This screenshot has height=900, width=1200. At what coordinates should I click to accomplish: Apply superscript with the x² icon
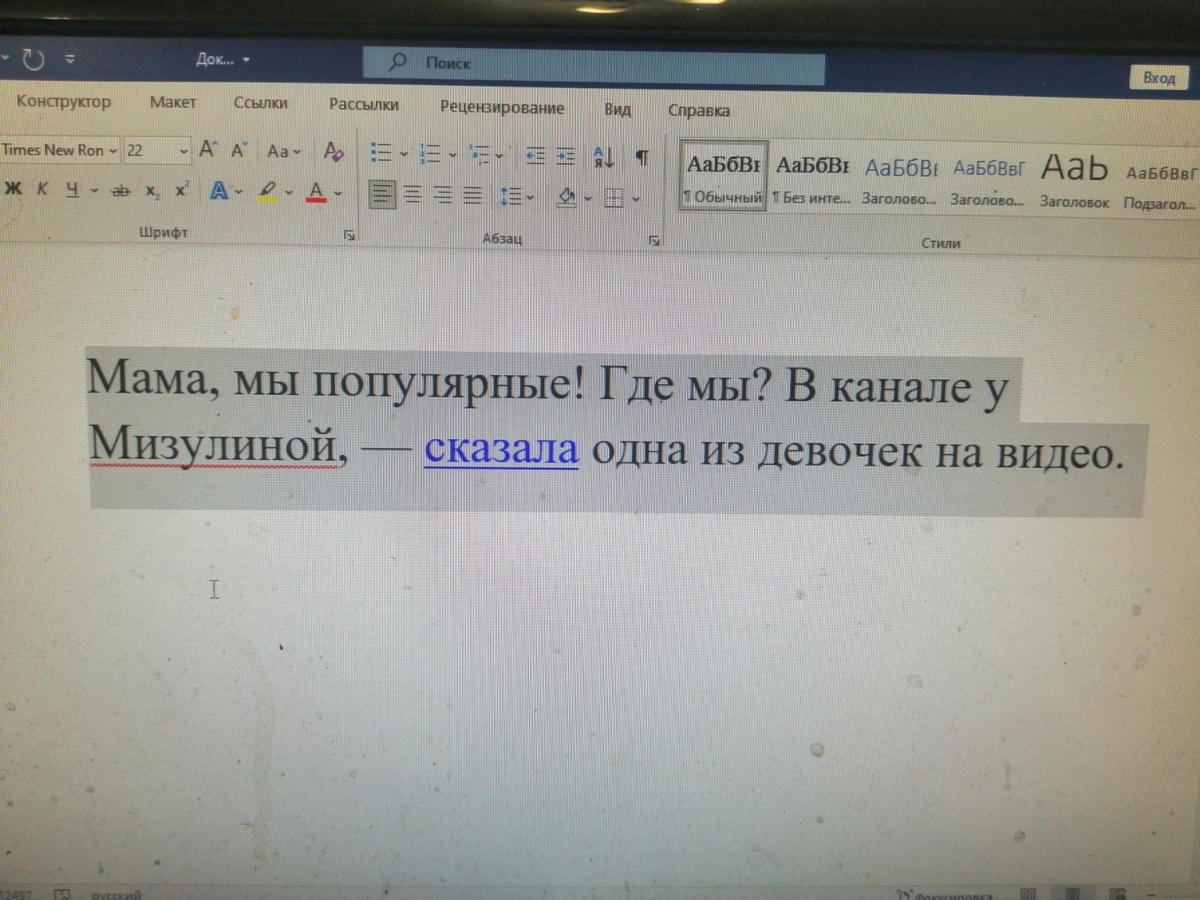[182, 190]
